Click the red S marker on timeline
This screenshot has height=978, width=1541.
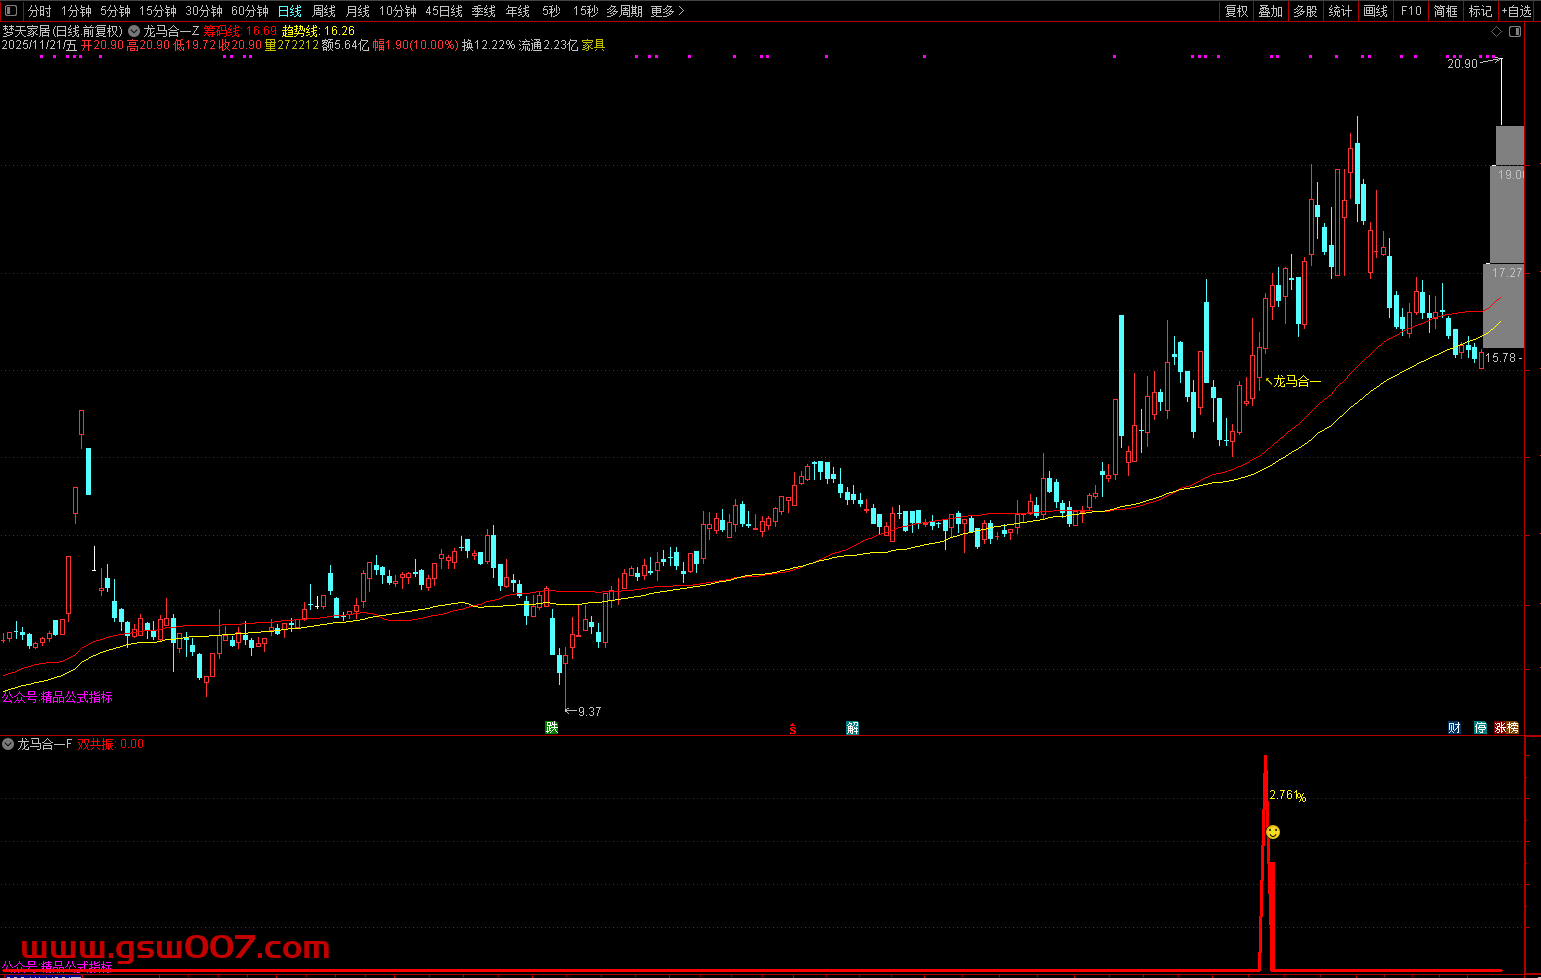click(793, 728)
